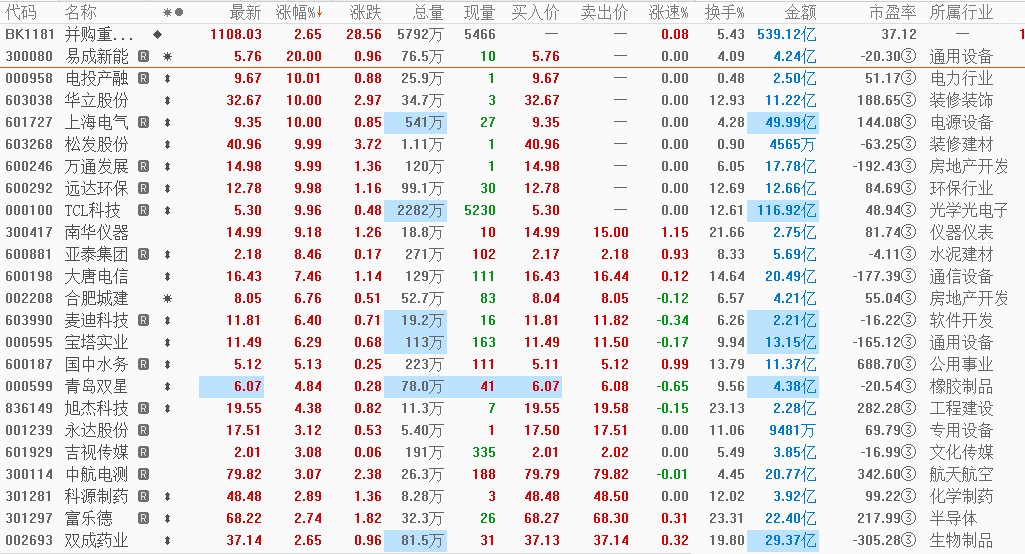Sort the table by the 金额 amount header

click(x=800, y=12)
